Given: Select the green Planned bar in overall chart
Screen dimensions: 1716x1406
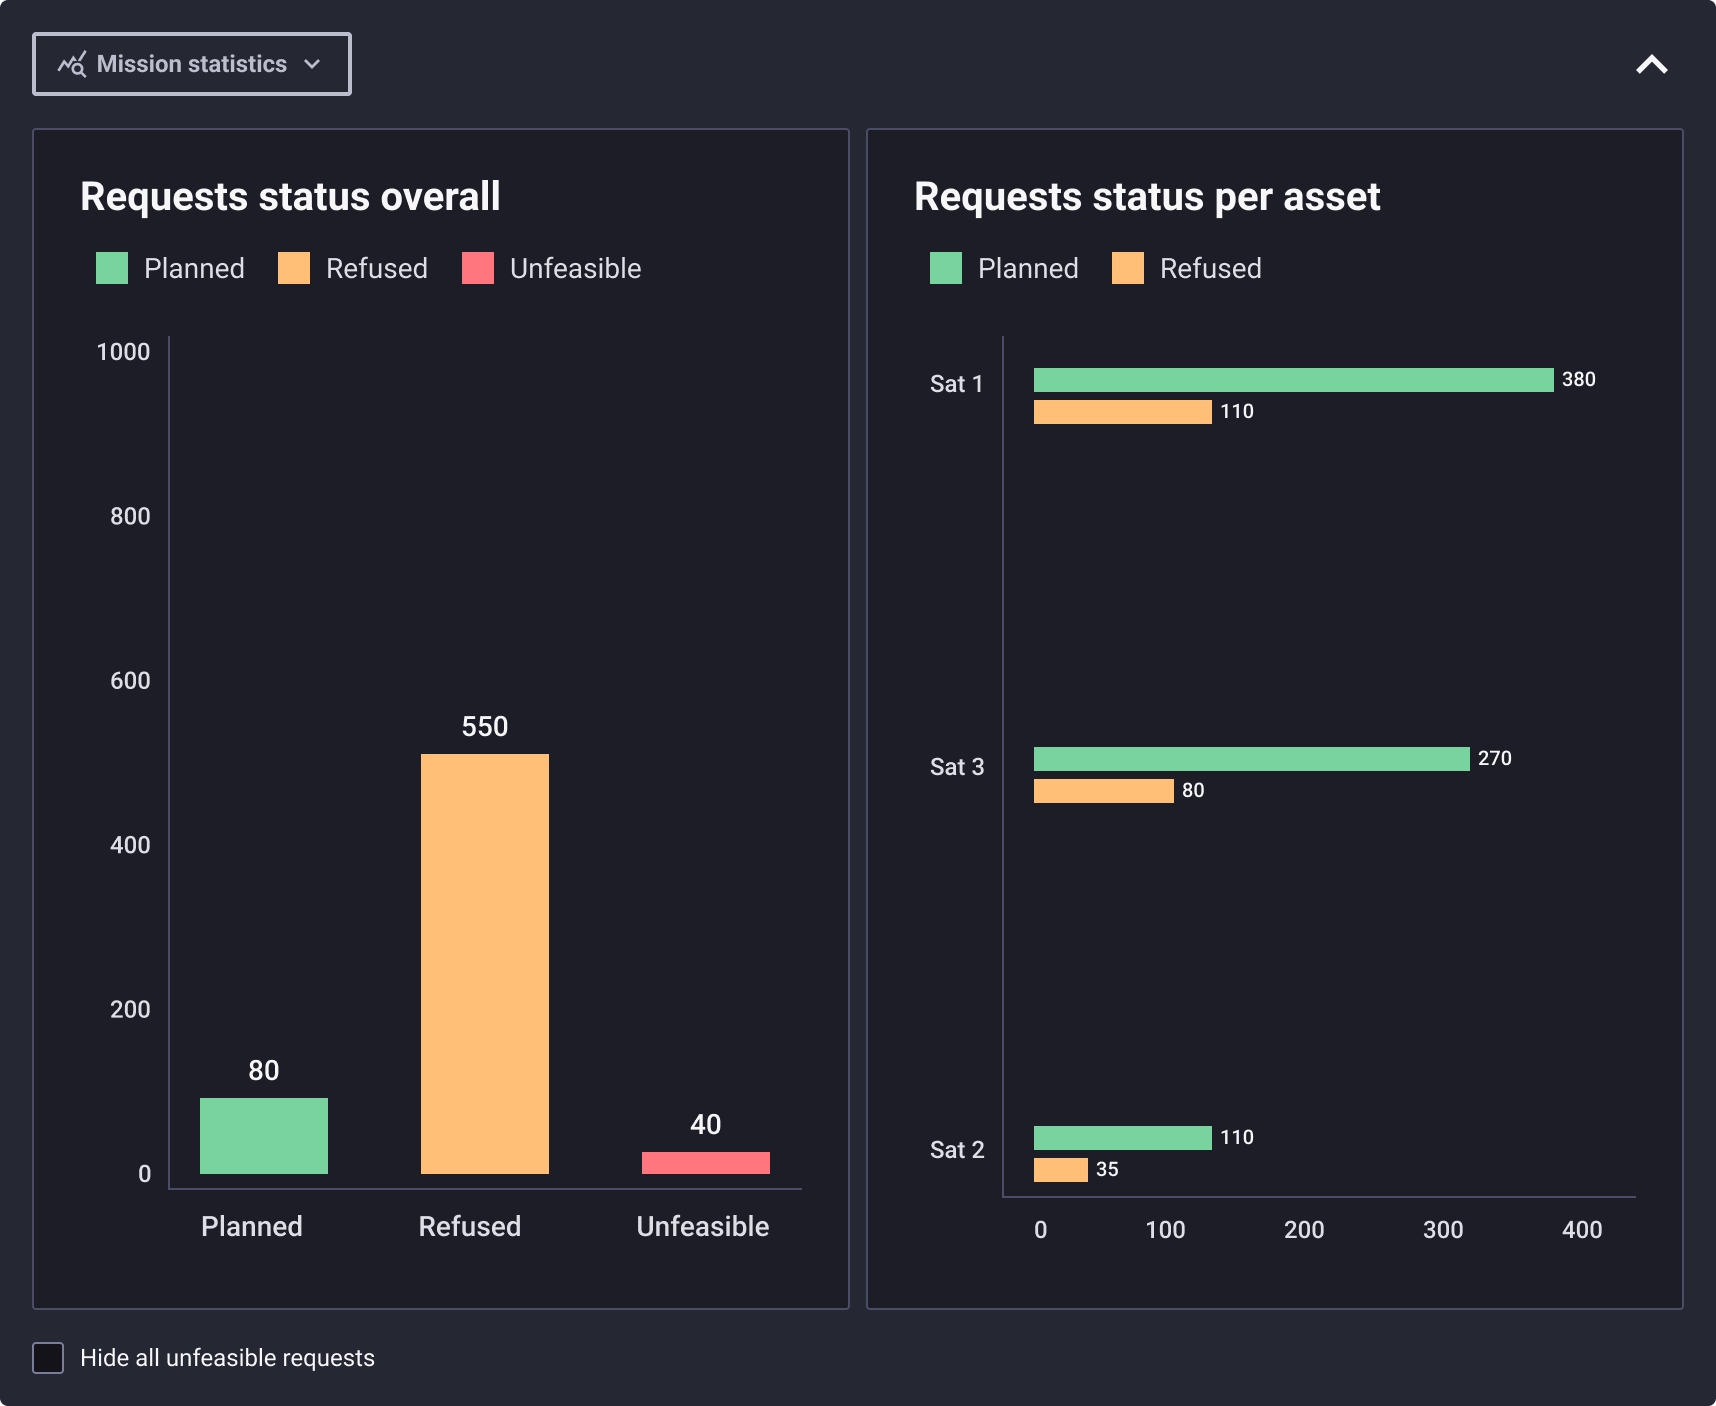Looking at the screenshot, I should pyautogui.click(x=264, y=1136).
